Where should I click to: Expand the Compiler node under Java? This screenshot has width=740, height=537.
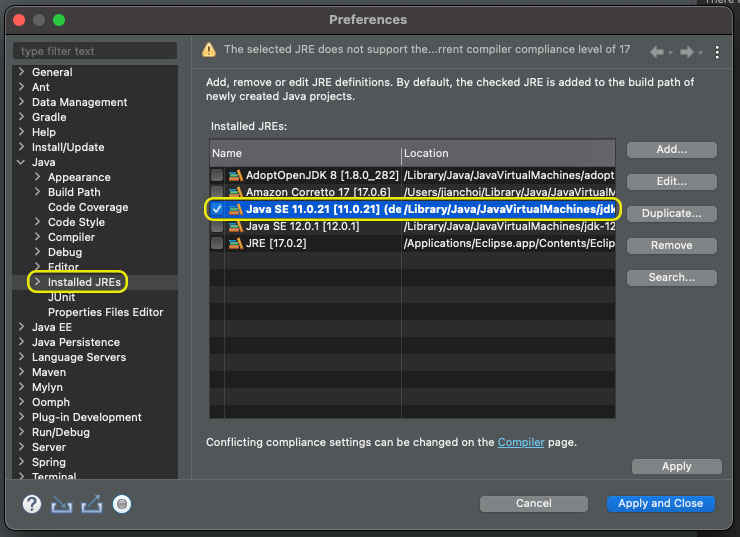[37, 237]
